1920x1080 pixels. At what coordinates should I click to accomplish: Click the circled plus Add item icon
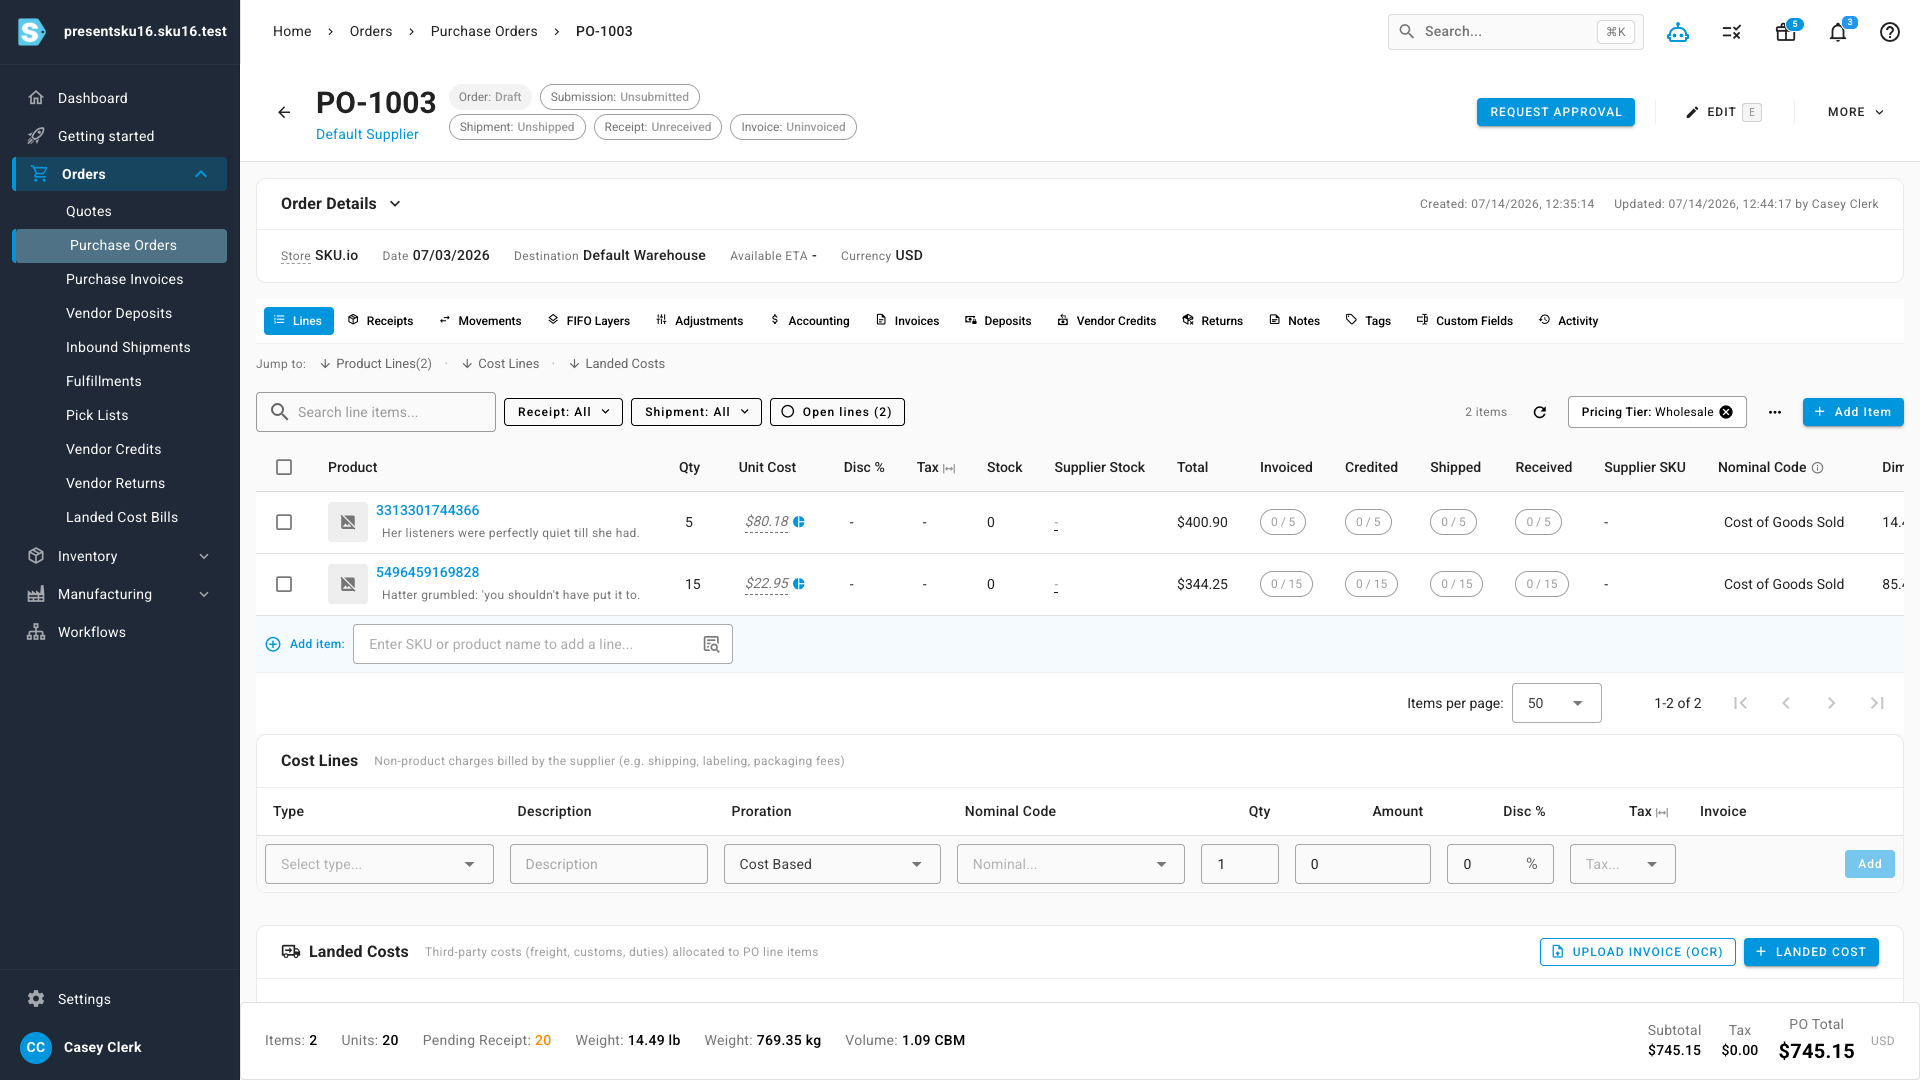(273, 644)
